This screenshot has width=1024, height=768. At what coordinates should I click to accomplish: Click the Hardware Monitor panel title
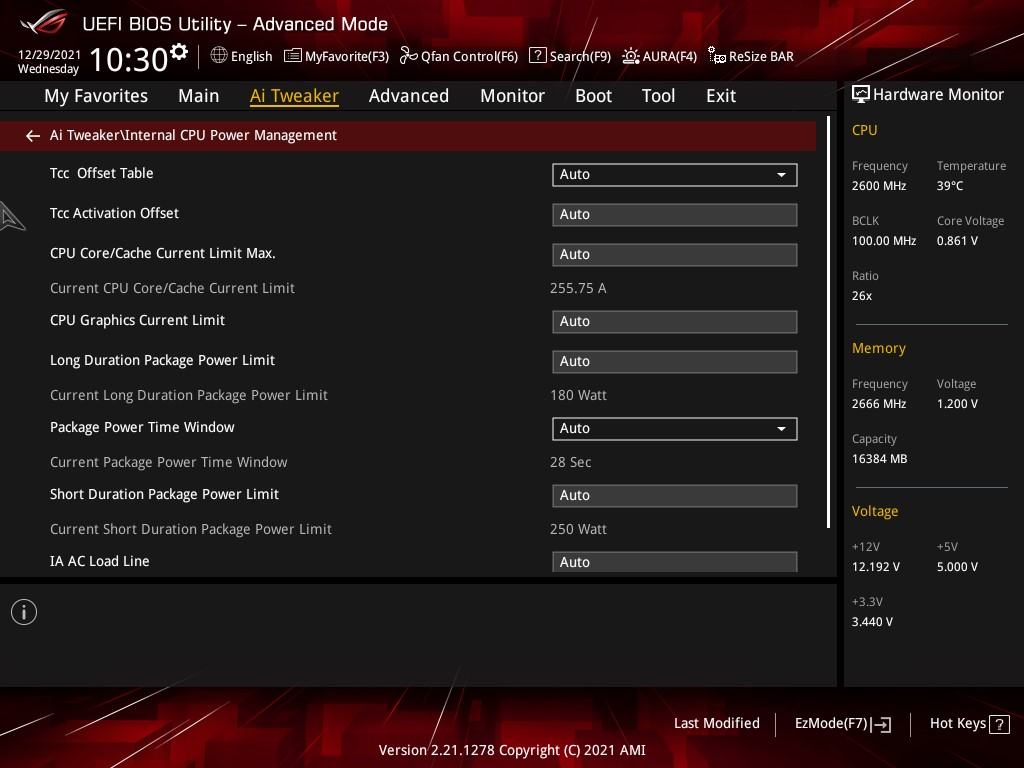point(938,95)
